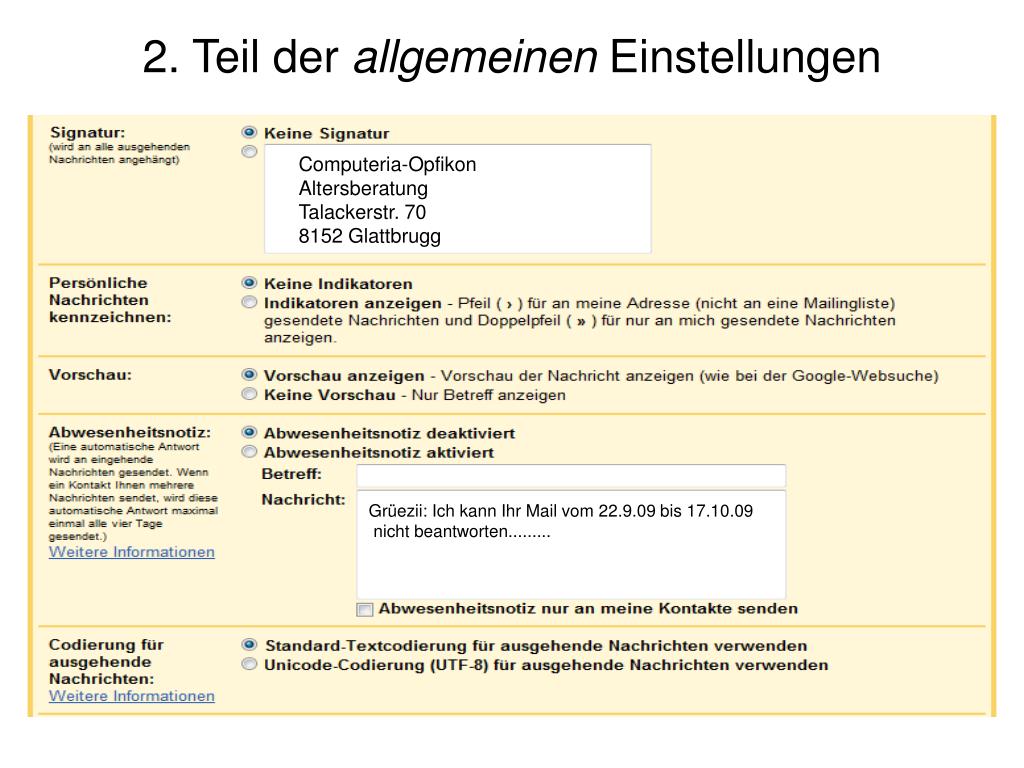Enable Indikatoren anzeigen radio option

click(249, 302)
